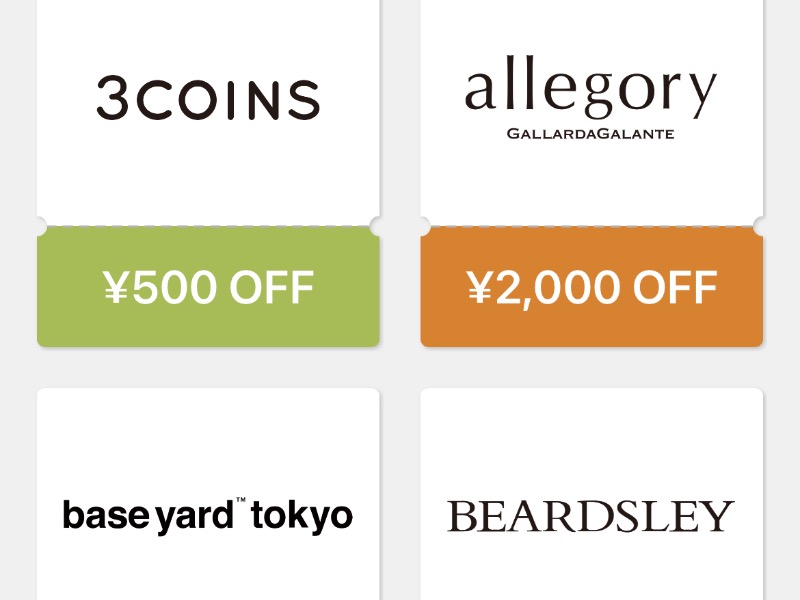The width and height of the screenshot is (800, 600).
Task: Redeem the green ¥500 OFF coupon
Action: (208, 287)
